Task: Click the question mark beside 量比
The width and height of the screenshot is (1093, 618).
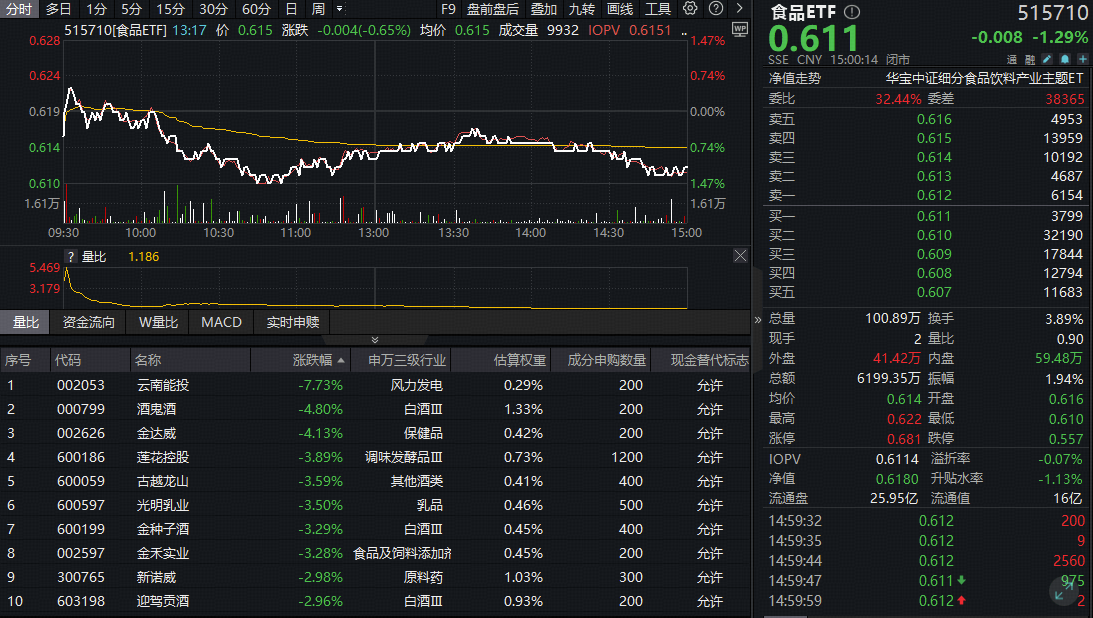Action: (71, 257)
